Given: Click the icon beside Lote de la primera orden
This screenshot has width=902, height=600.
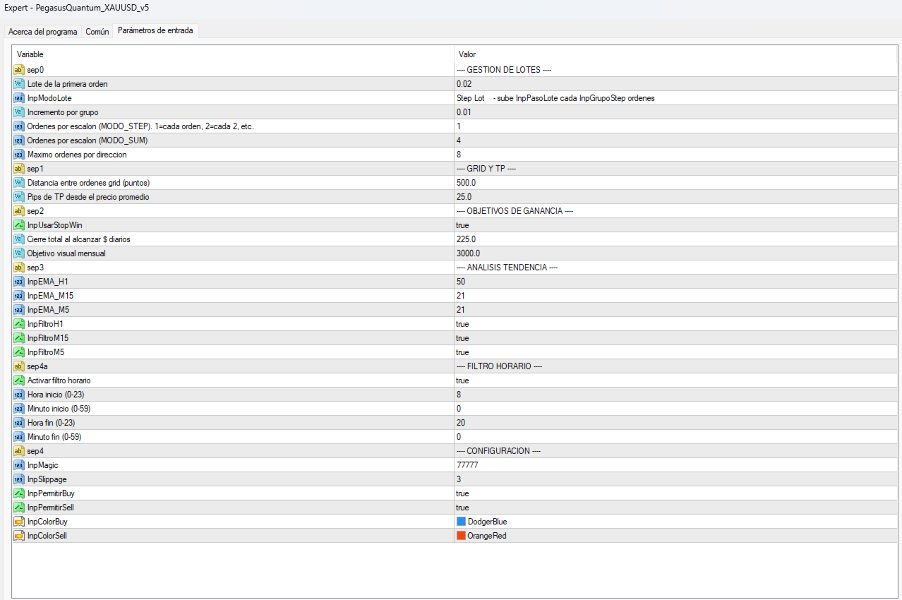Looking at the screenshot, I should coord(19,84).
